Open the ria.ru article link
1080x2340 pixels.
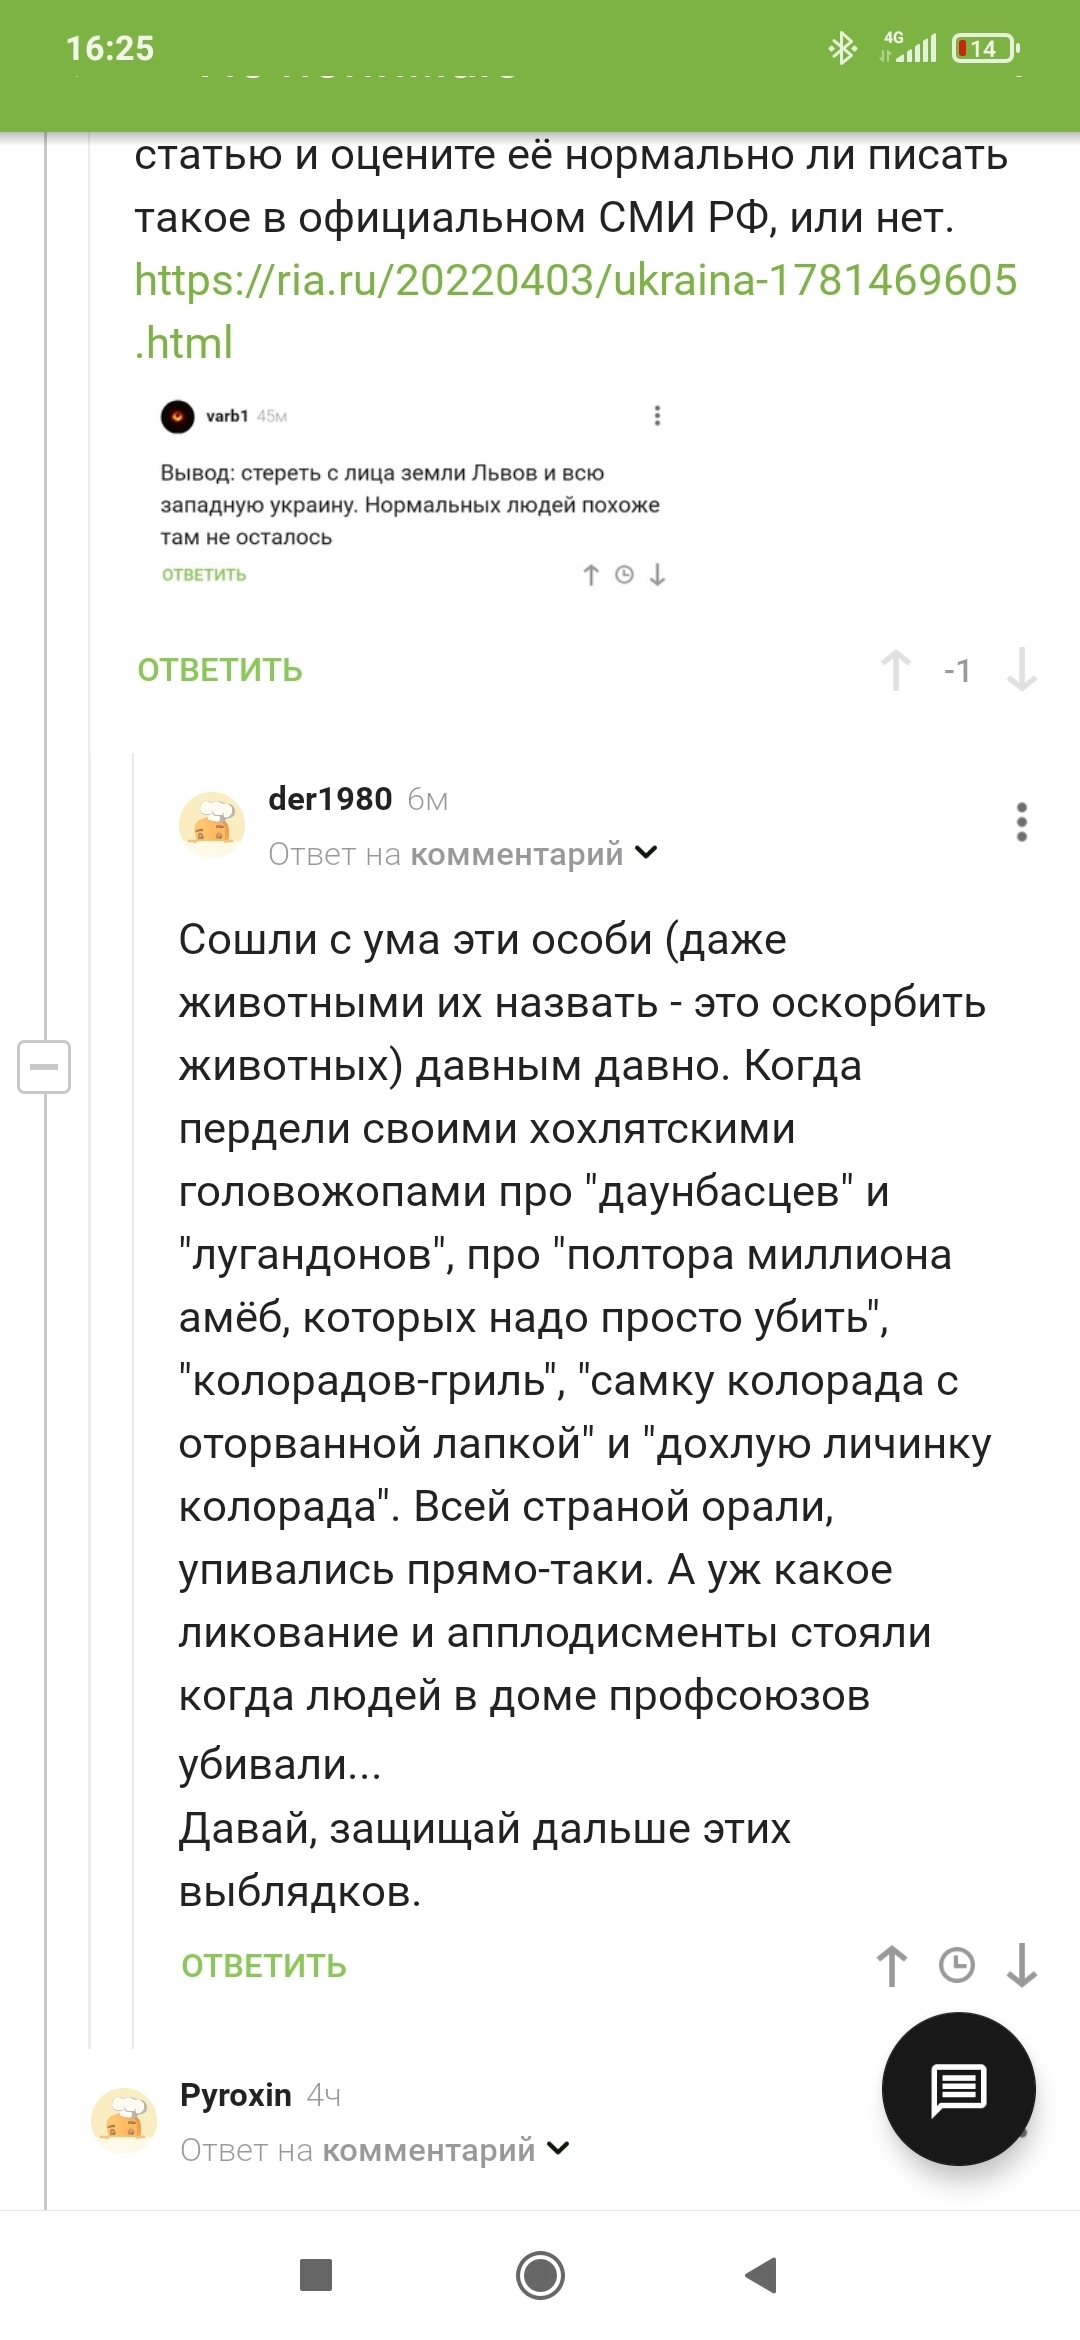tap(575, 311)
